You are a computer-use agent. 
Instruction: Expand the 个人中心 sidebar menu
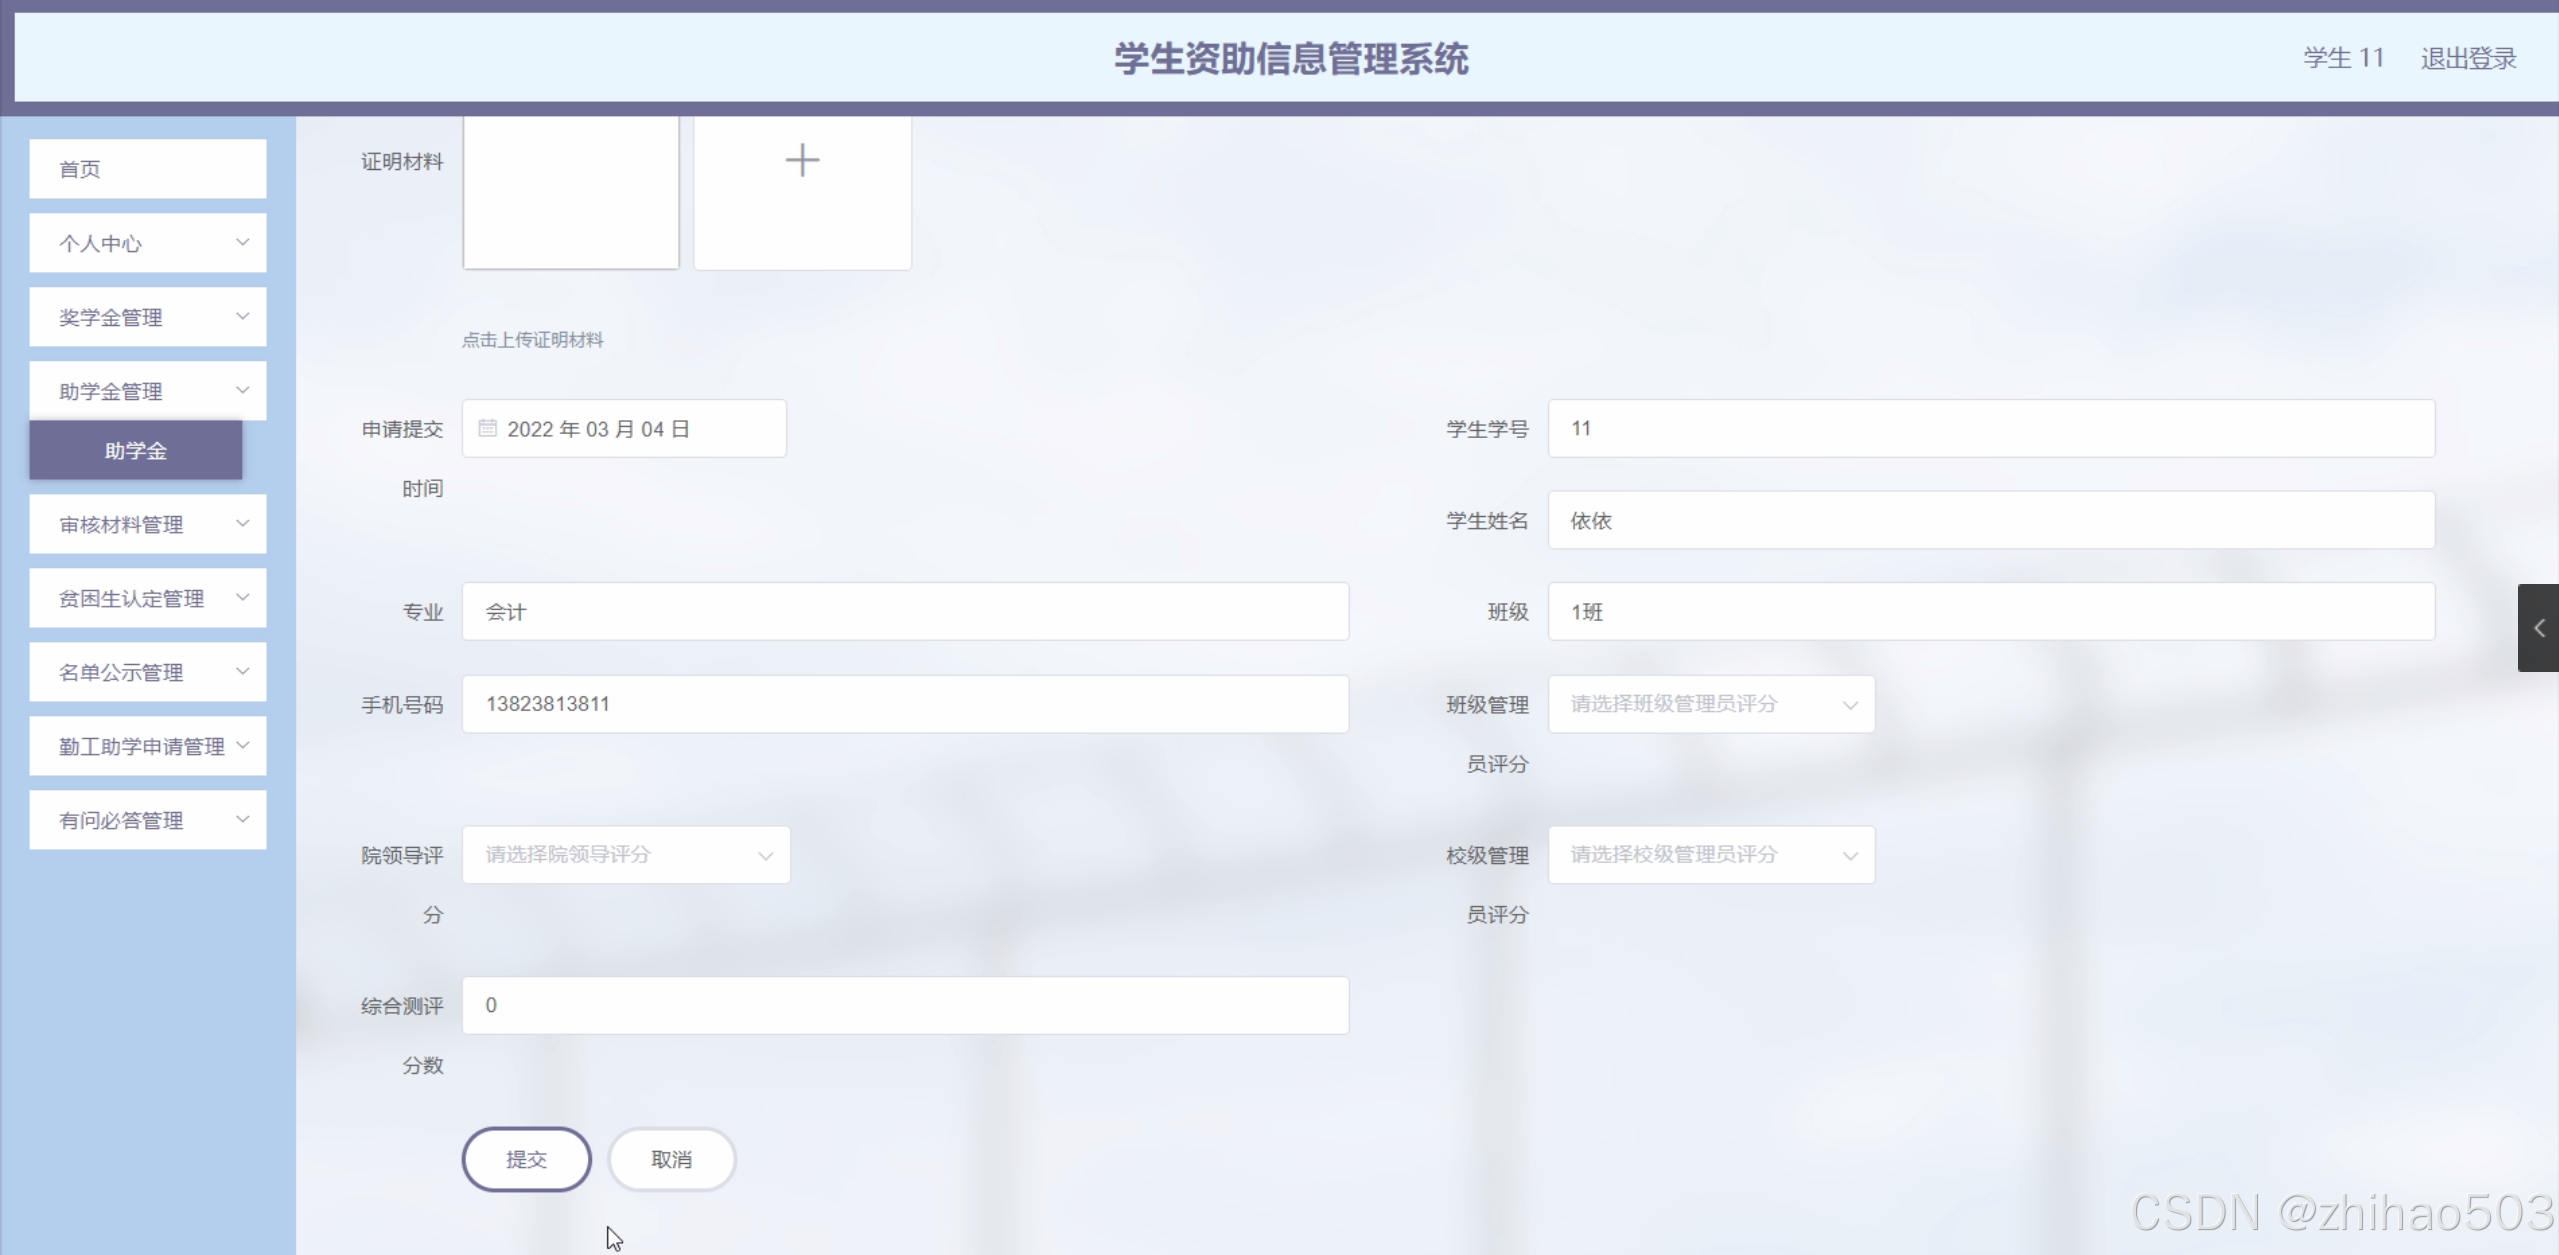(148, 243)
